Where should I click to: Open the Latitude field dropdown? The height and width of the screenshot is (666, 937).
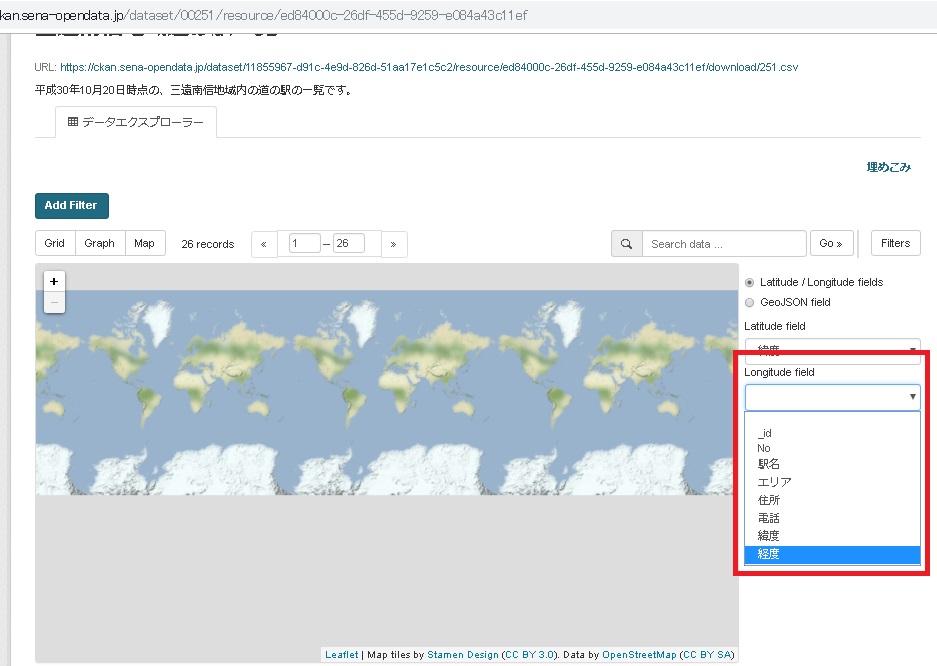click(831, 350)
